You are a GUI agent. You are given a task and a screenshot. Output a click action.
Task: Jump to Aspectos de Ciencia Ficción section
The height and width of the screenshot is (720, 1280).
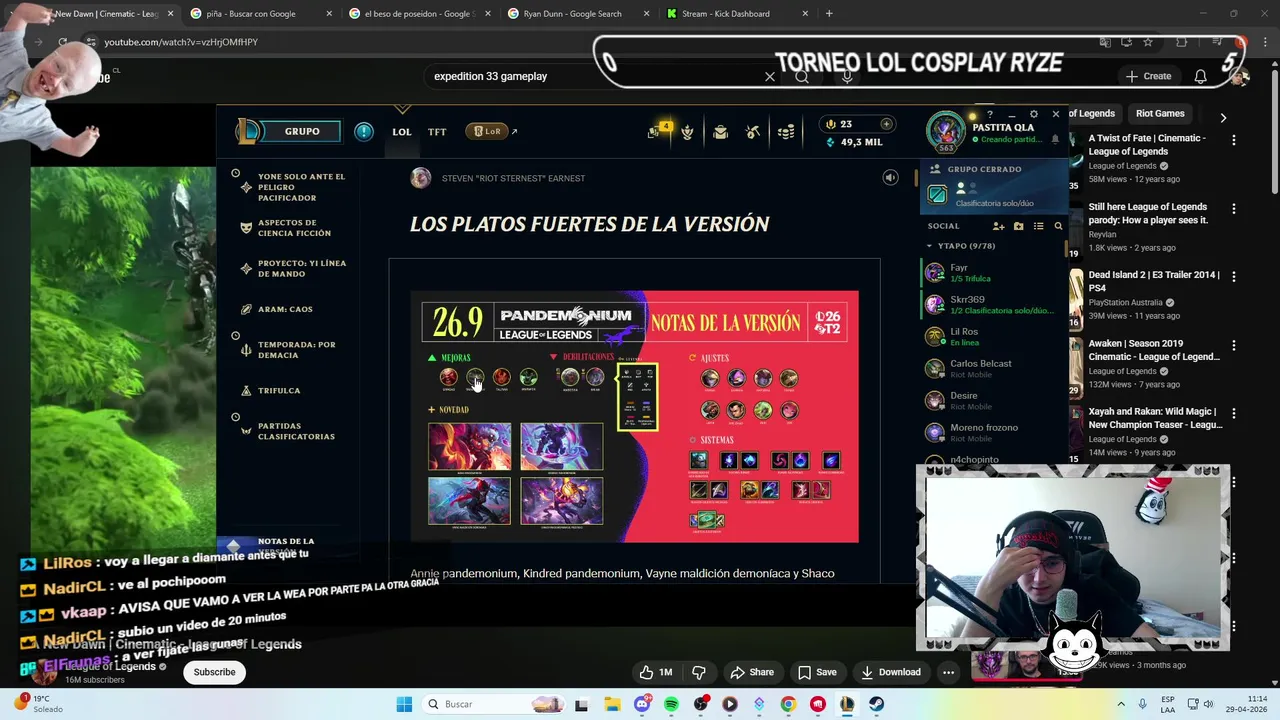pos(294,228)
